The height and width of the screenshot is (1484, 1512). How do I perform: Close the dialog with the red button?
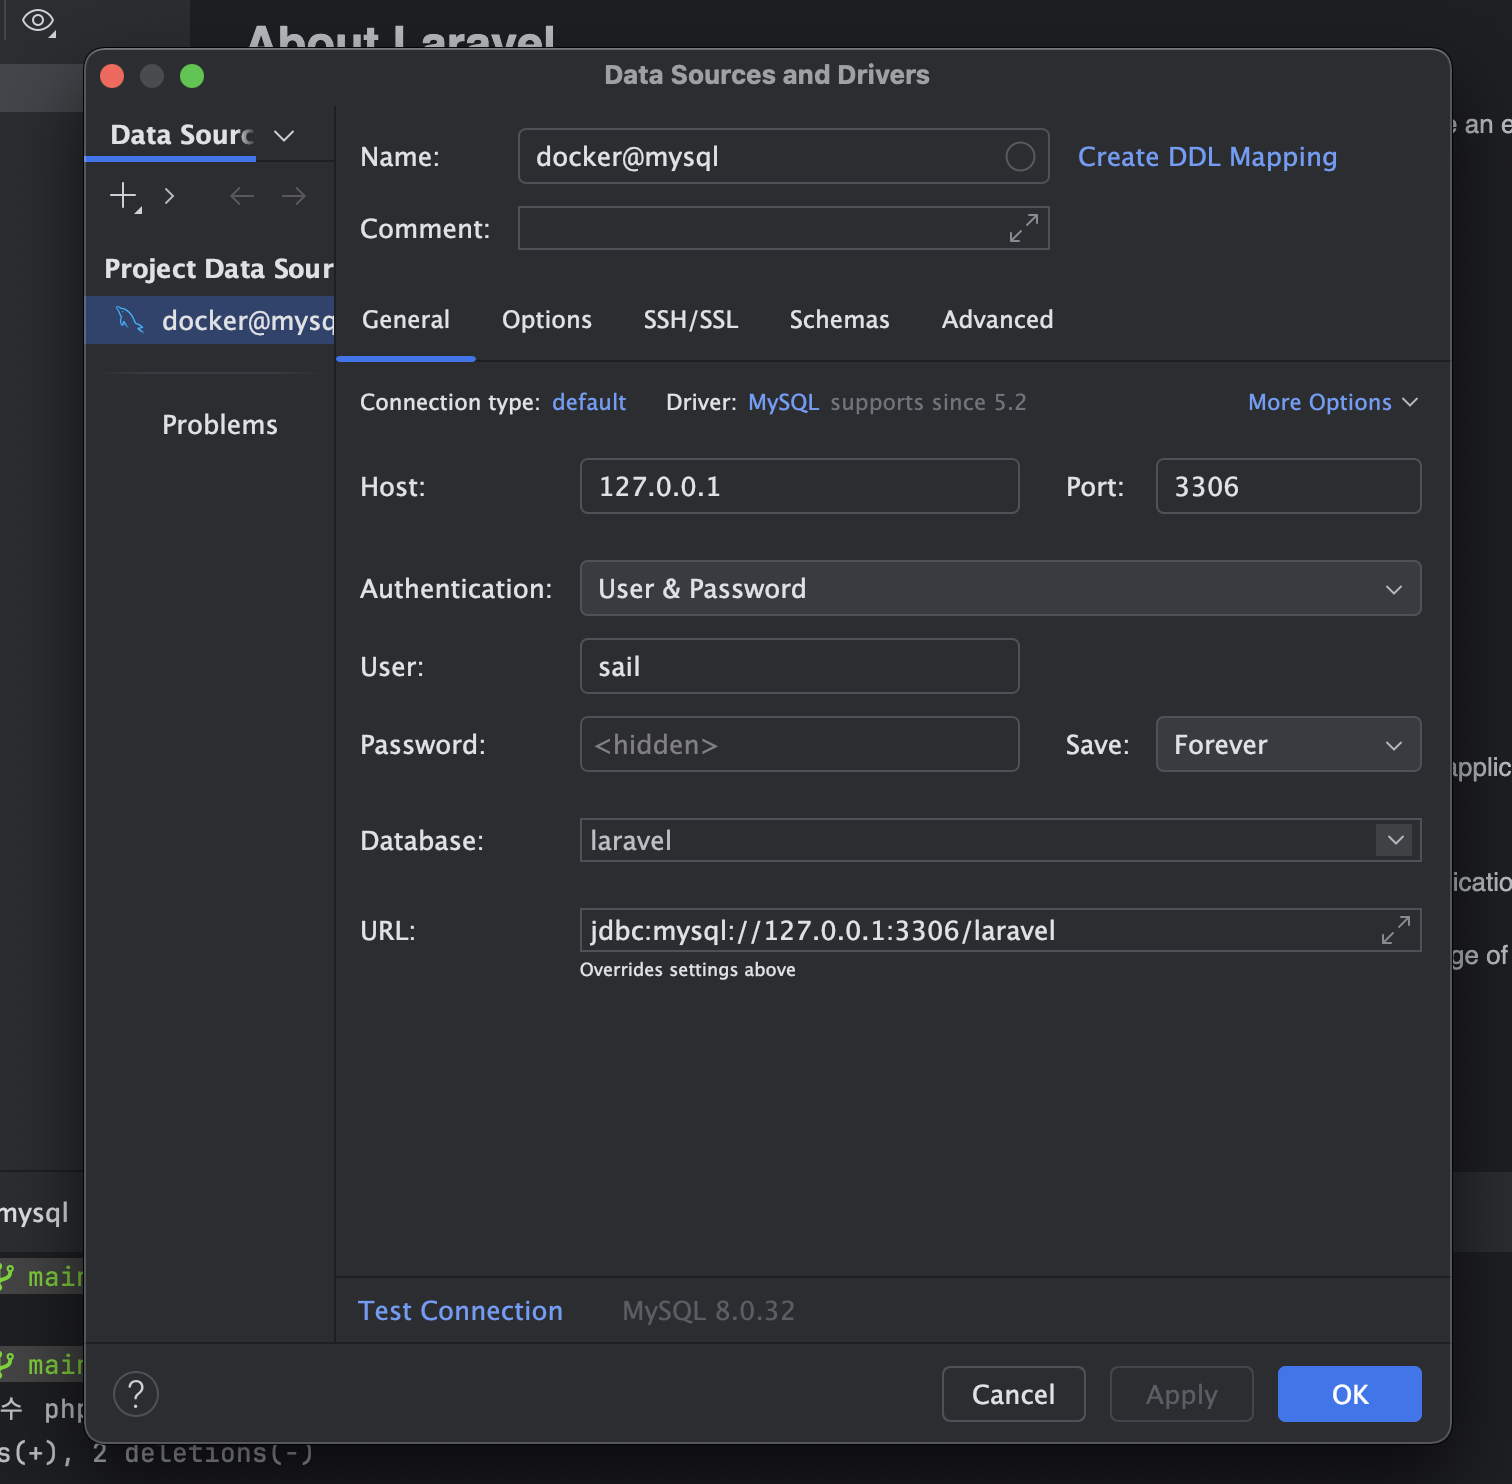tap(112, 76)
